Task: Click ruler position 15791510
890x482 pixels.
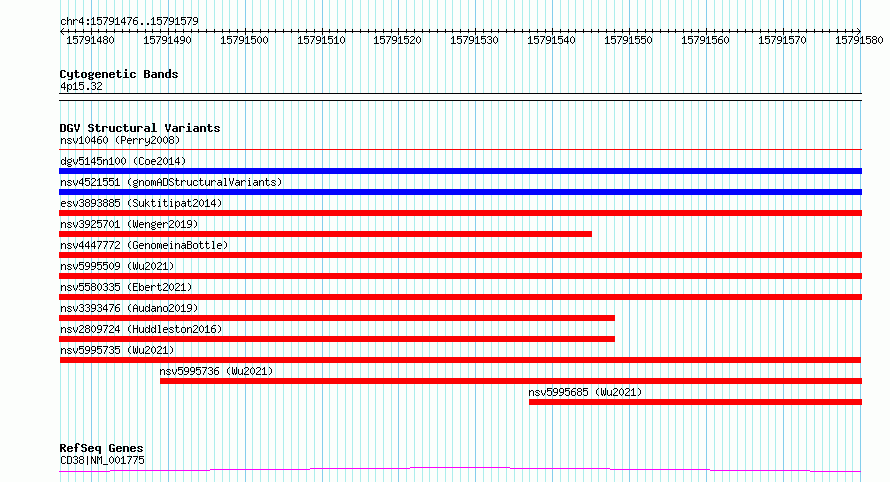Action: [x=321, y=40]
